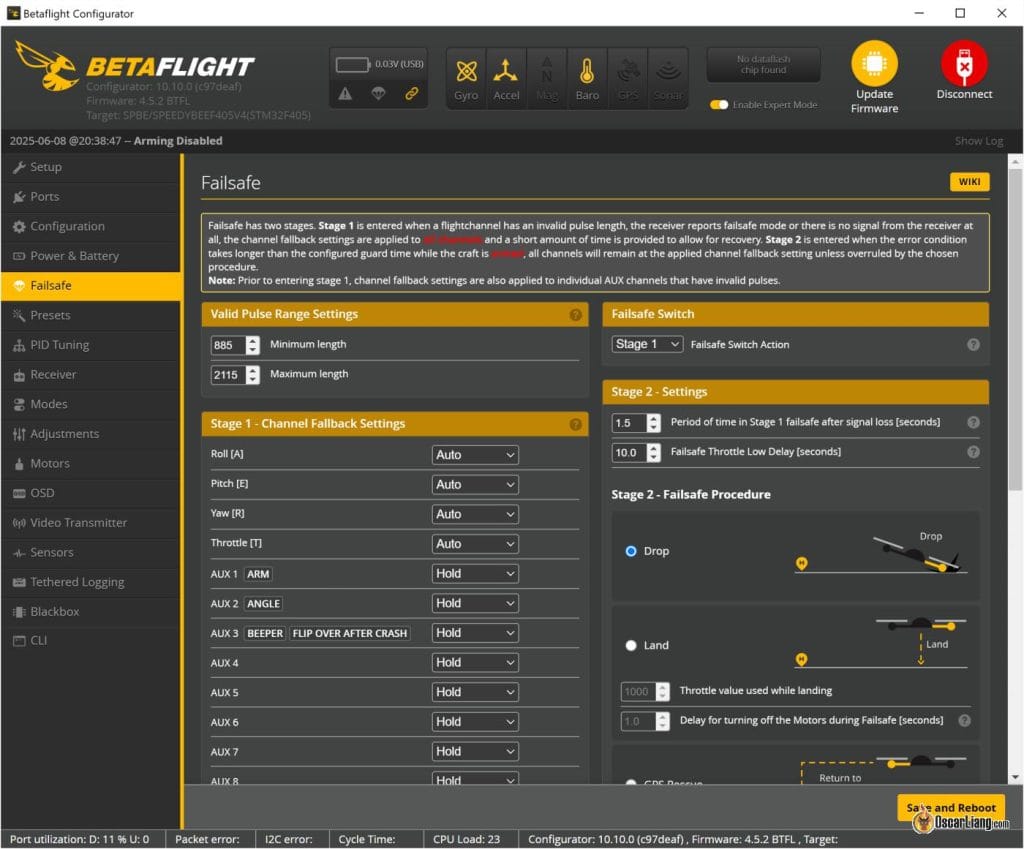Screen dimensions: 1024x849
Task: Open the Blackbox tab
Action: 91,612
